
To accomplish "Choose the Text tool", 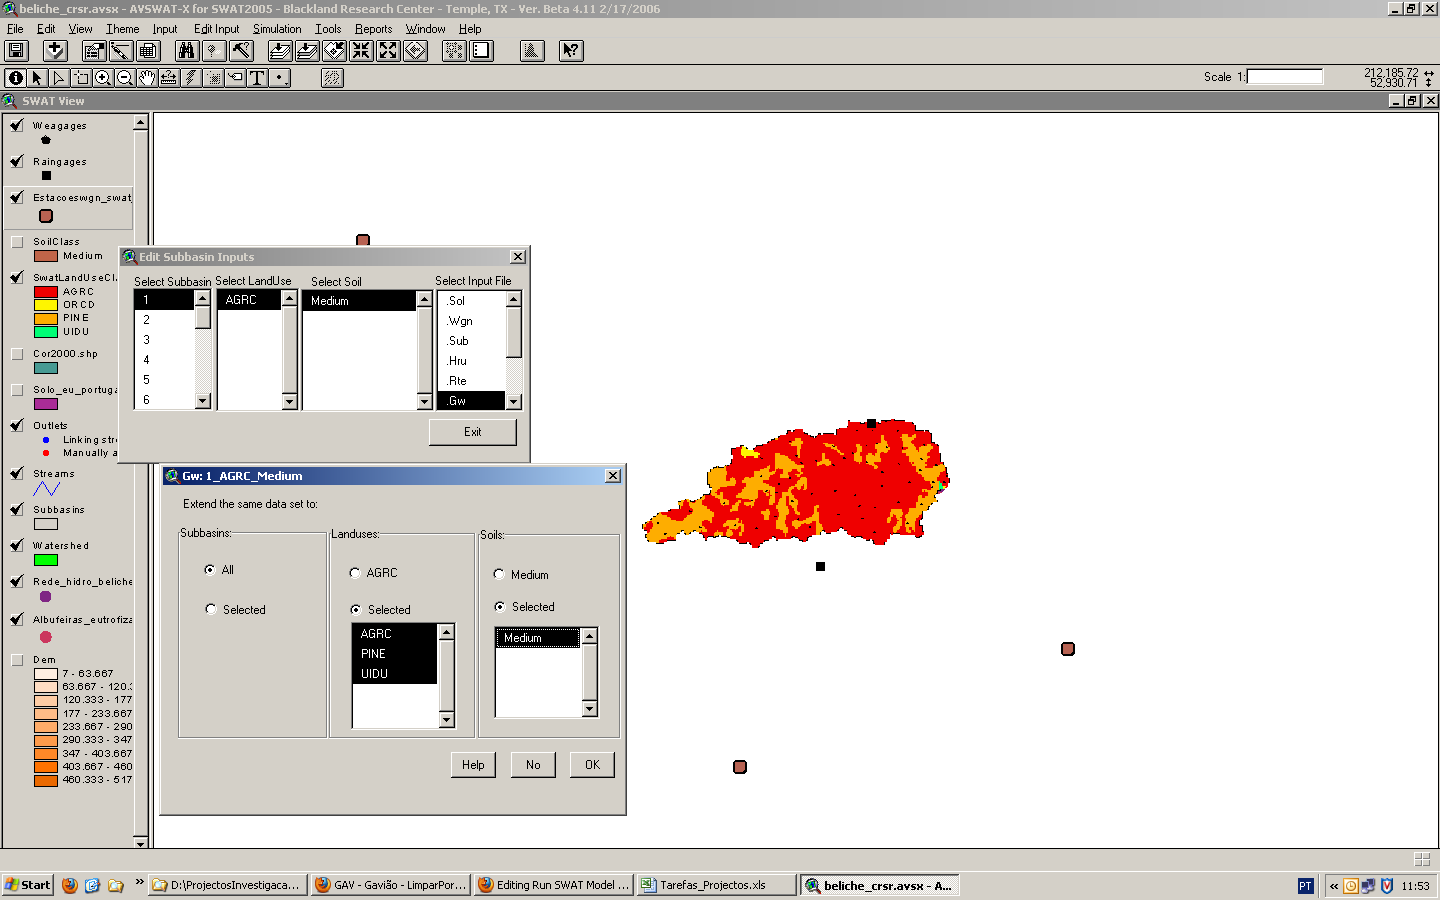I will [257, 78].
